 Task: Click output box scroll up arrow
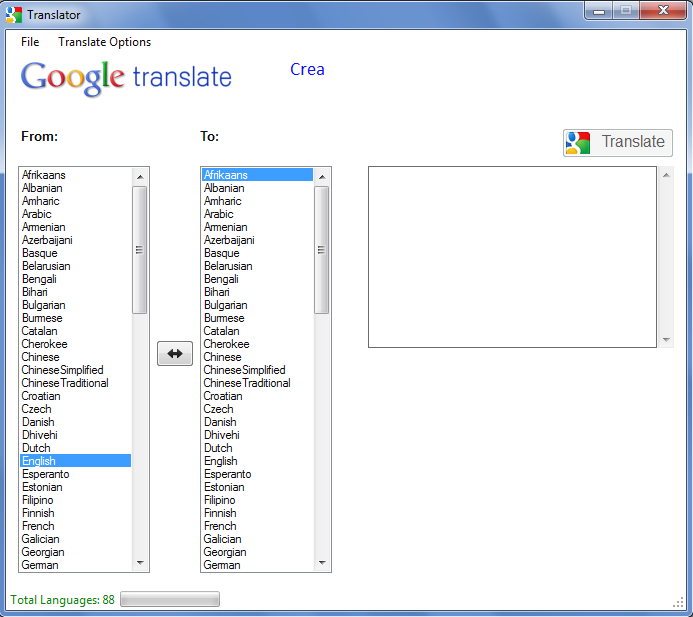[666, 175]
